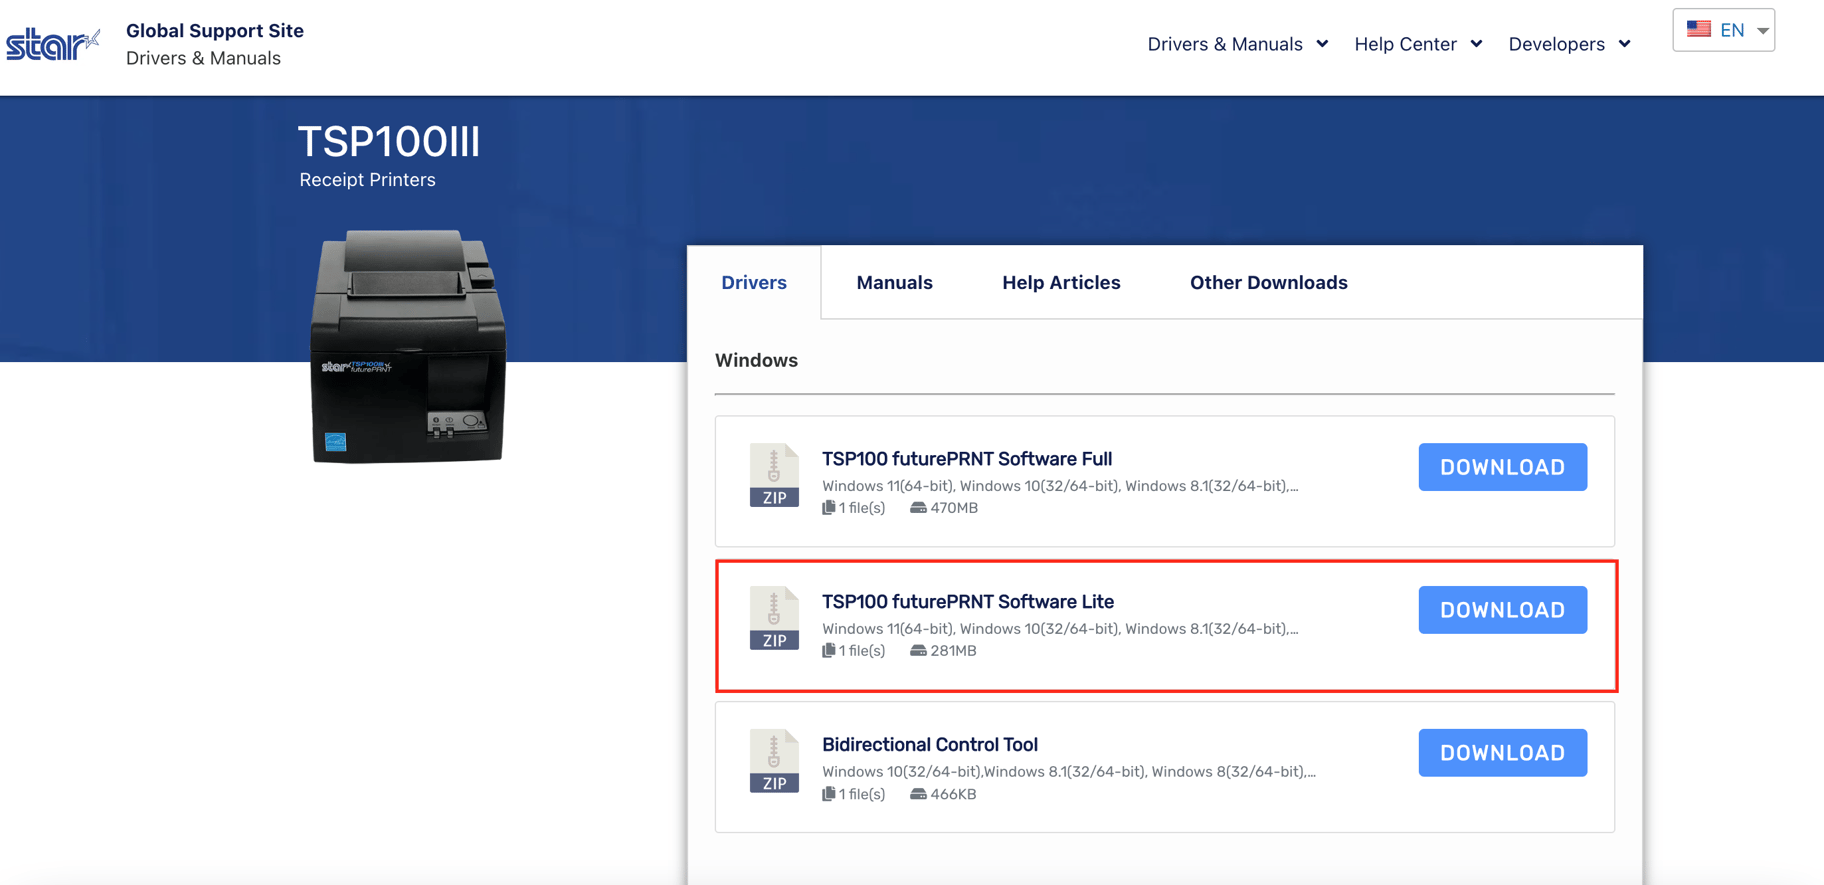Click the Receipt Printers subtitle
The width and height of the screenshot is (1824, 885).
[367, 180]
